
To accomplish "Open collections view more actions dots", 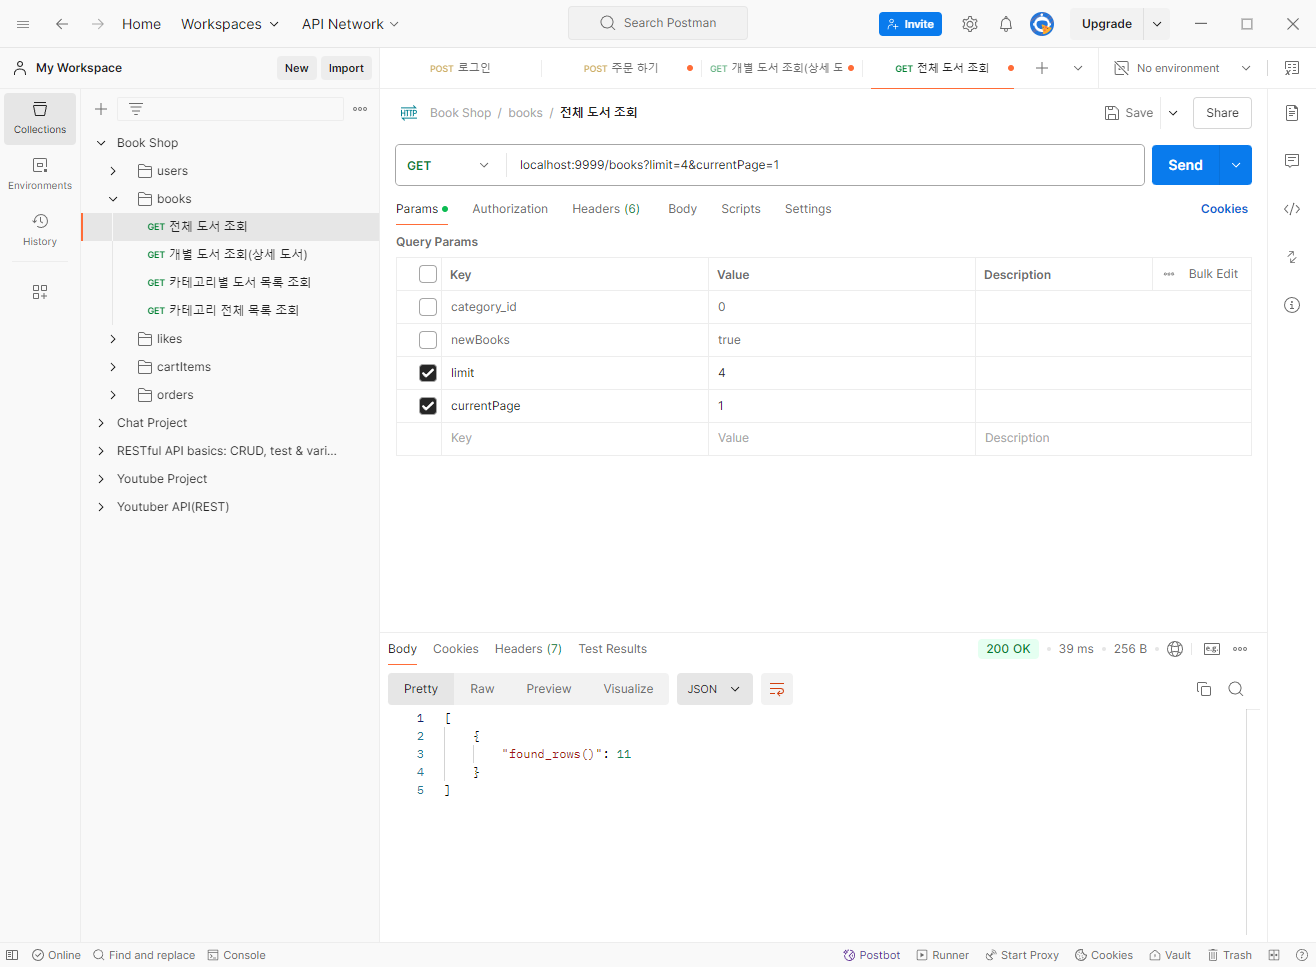I will coord(360,109).
